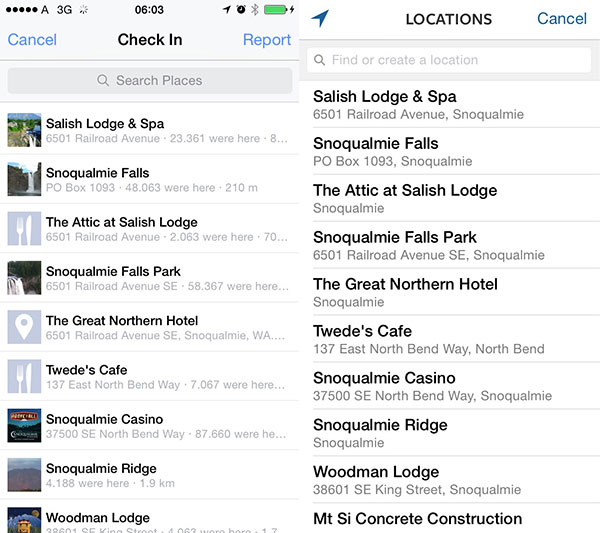Tap the battery charging bolt indicator
This screenshot has height=533, width=600.
tap(292, 10)
